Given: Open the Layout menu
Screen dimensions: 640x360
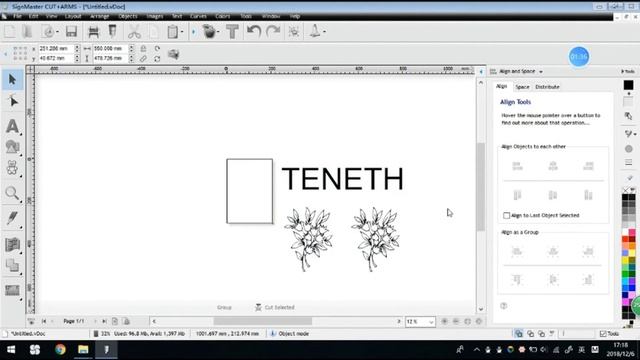Looking at the screenshot, I should pos(73,16).
